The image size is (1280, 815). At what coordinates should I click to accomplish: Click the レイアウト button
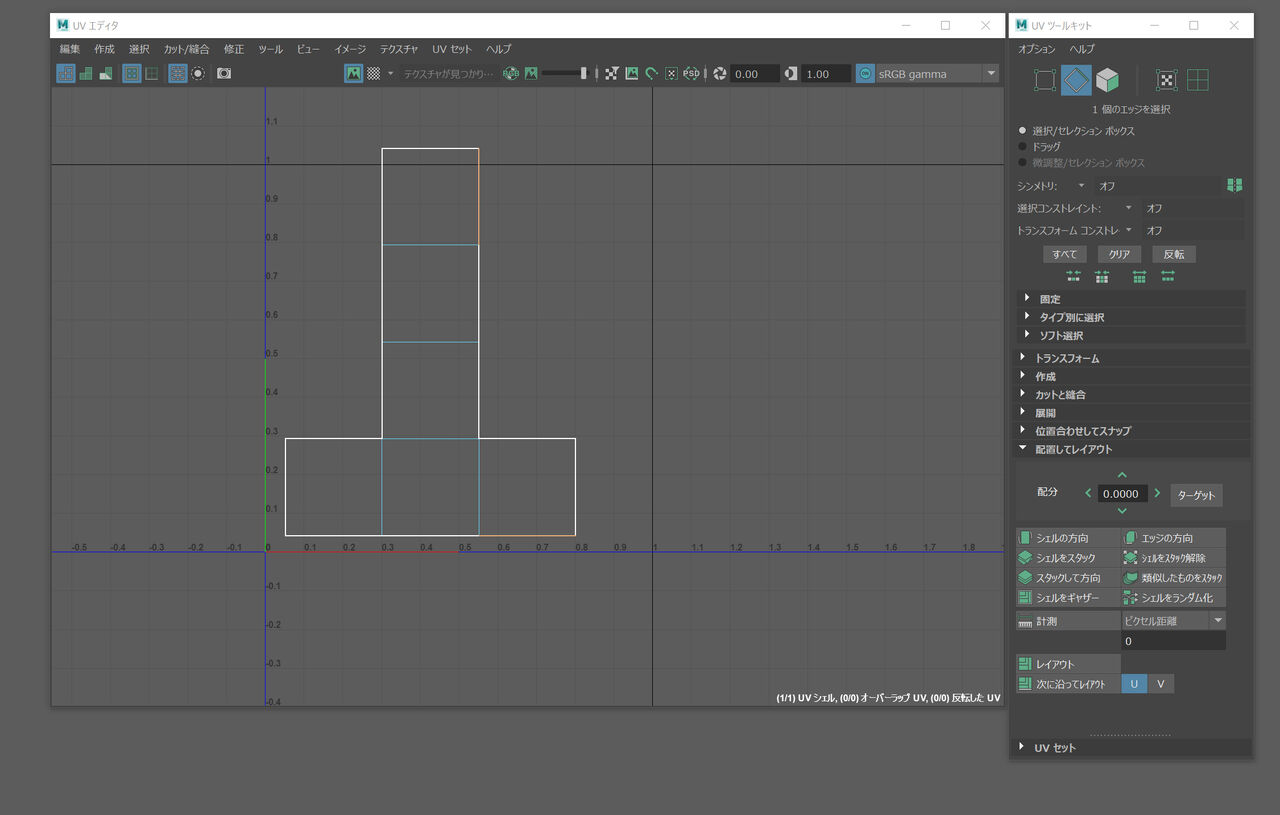coord(1068,664)
